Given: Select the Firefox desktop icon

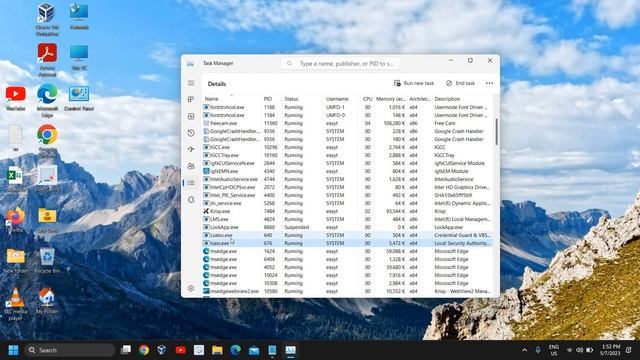Looking at the screenshot, I should [16, 220].
